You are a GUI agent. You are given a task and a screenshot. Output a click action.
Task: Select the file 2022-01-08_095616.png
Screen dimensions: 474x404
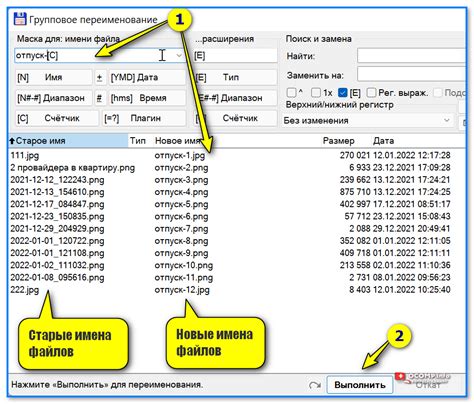click(x=57, y=278)
